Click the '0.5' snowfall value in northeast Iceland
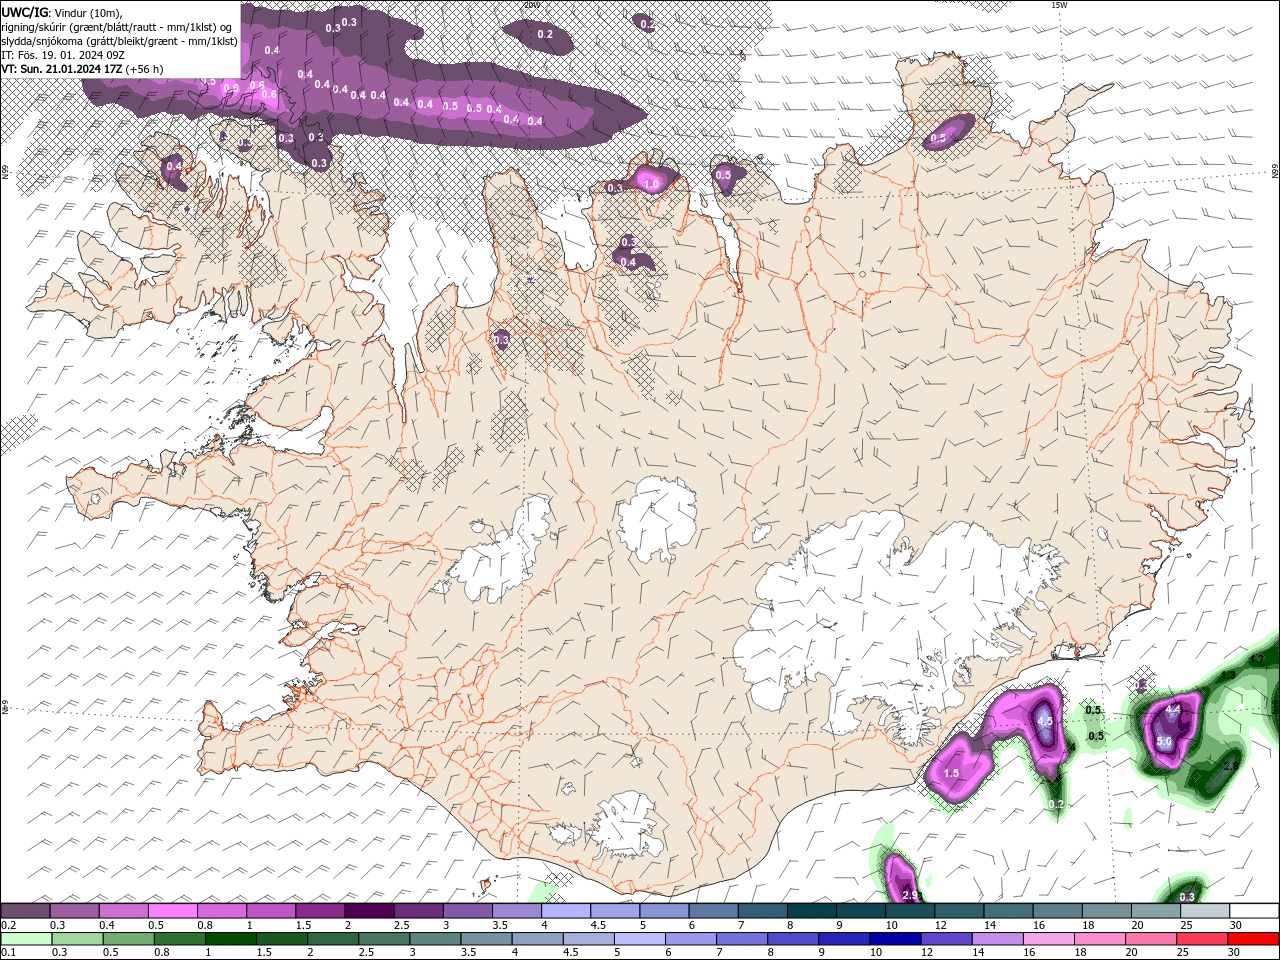 (x=939, y=138)
